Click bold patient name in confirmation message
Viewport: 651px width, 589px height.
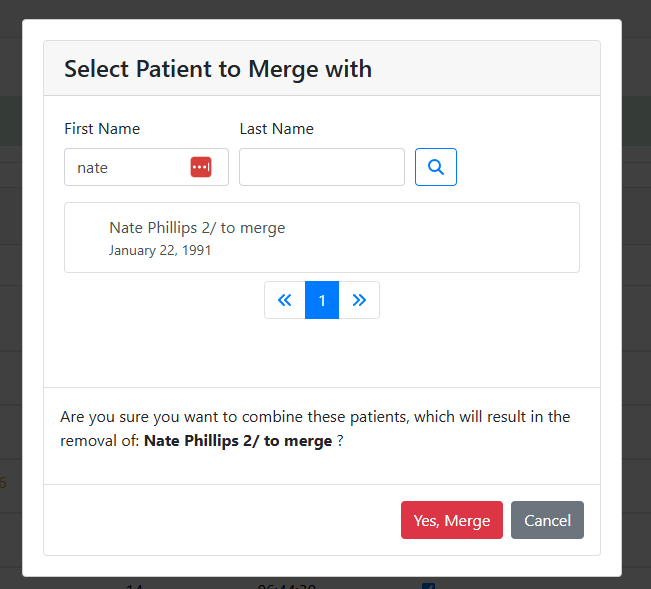(x=238, y=440)
